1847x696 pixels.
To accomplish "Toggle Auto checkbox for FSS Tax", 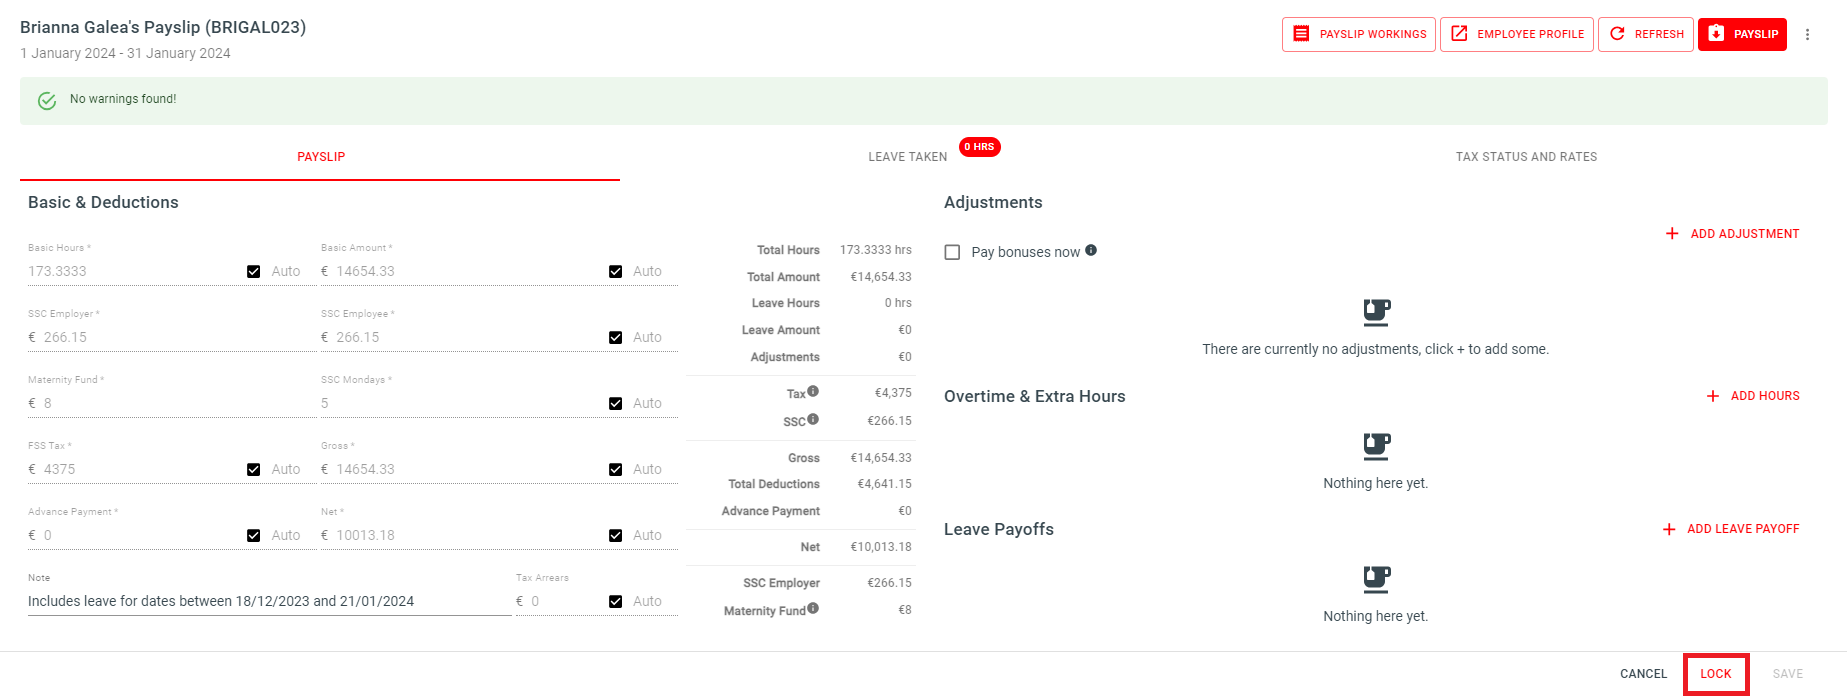I will pyautogui.click(x=254, y=470).
